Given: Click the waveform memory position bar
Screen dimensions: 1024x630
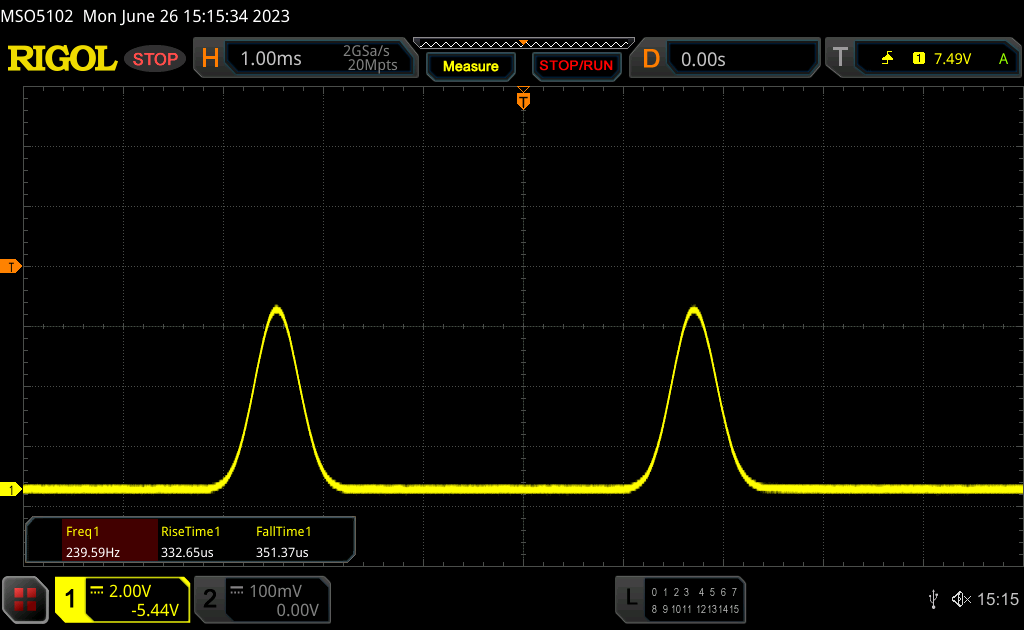Looking at the screenshot, I should click(x=524, y=44).
